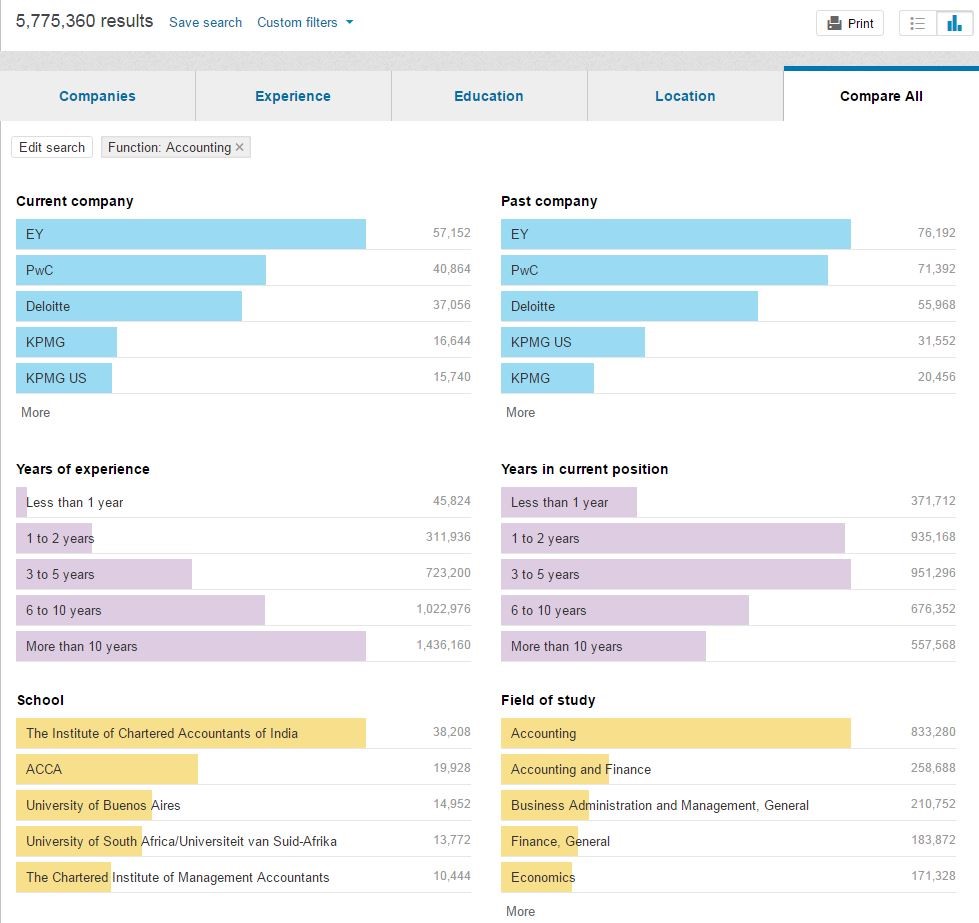Expand More under Past company
This screenshot has width=979, height=923.
[520, 413]
